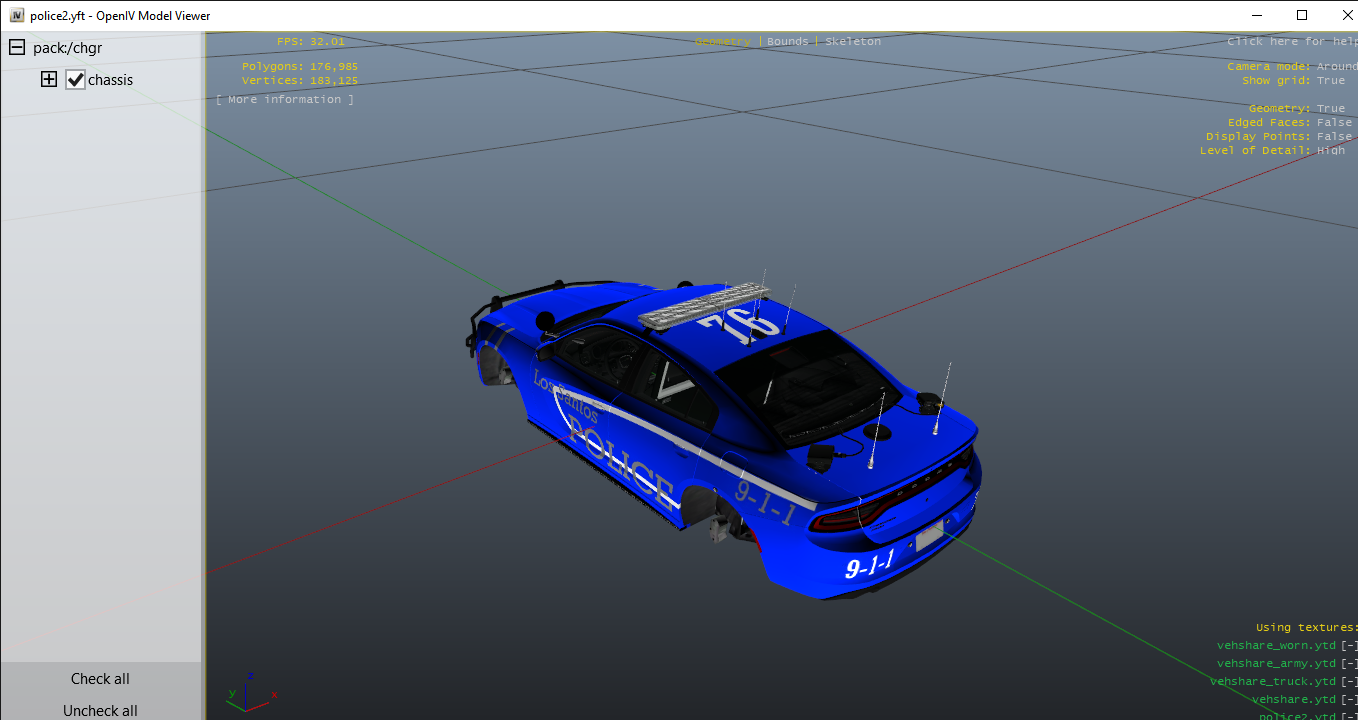Switch to the Bounds view tab
The width and height of the screenshot is (1358, 720).
point(787,42)
